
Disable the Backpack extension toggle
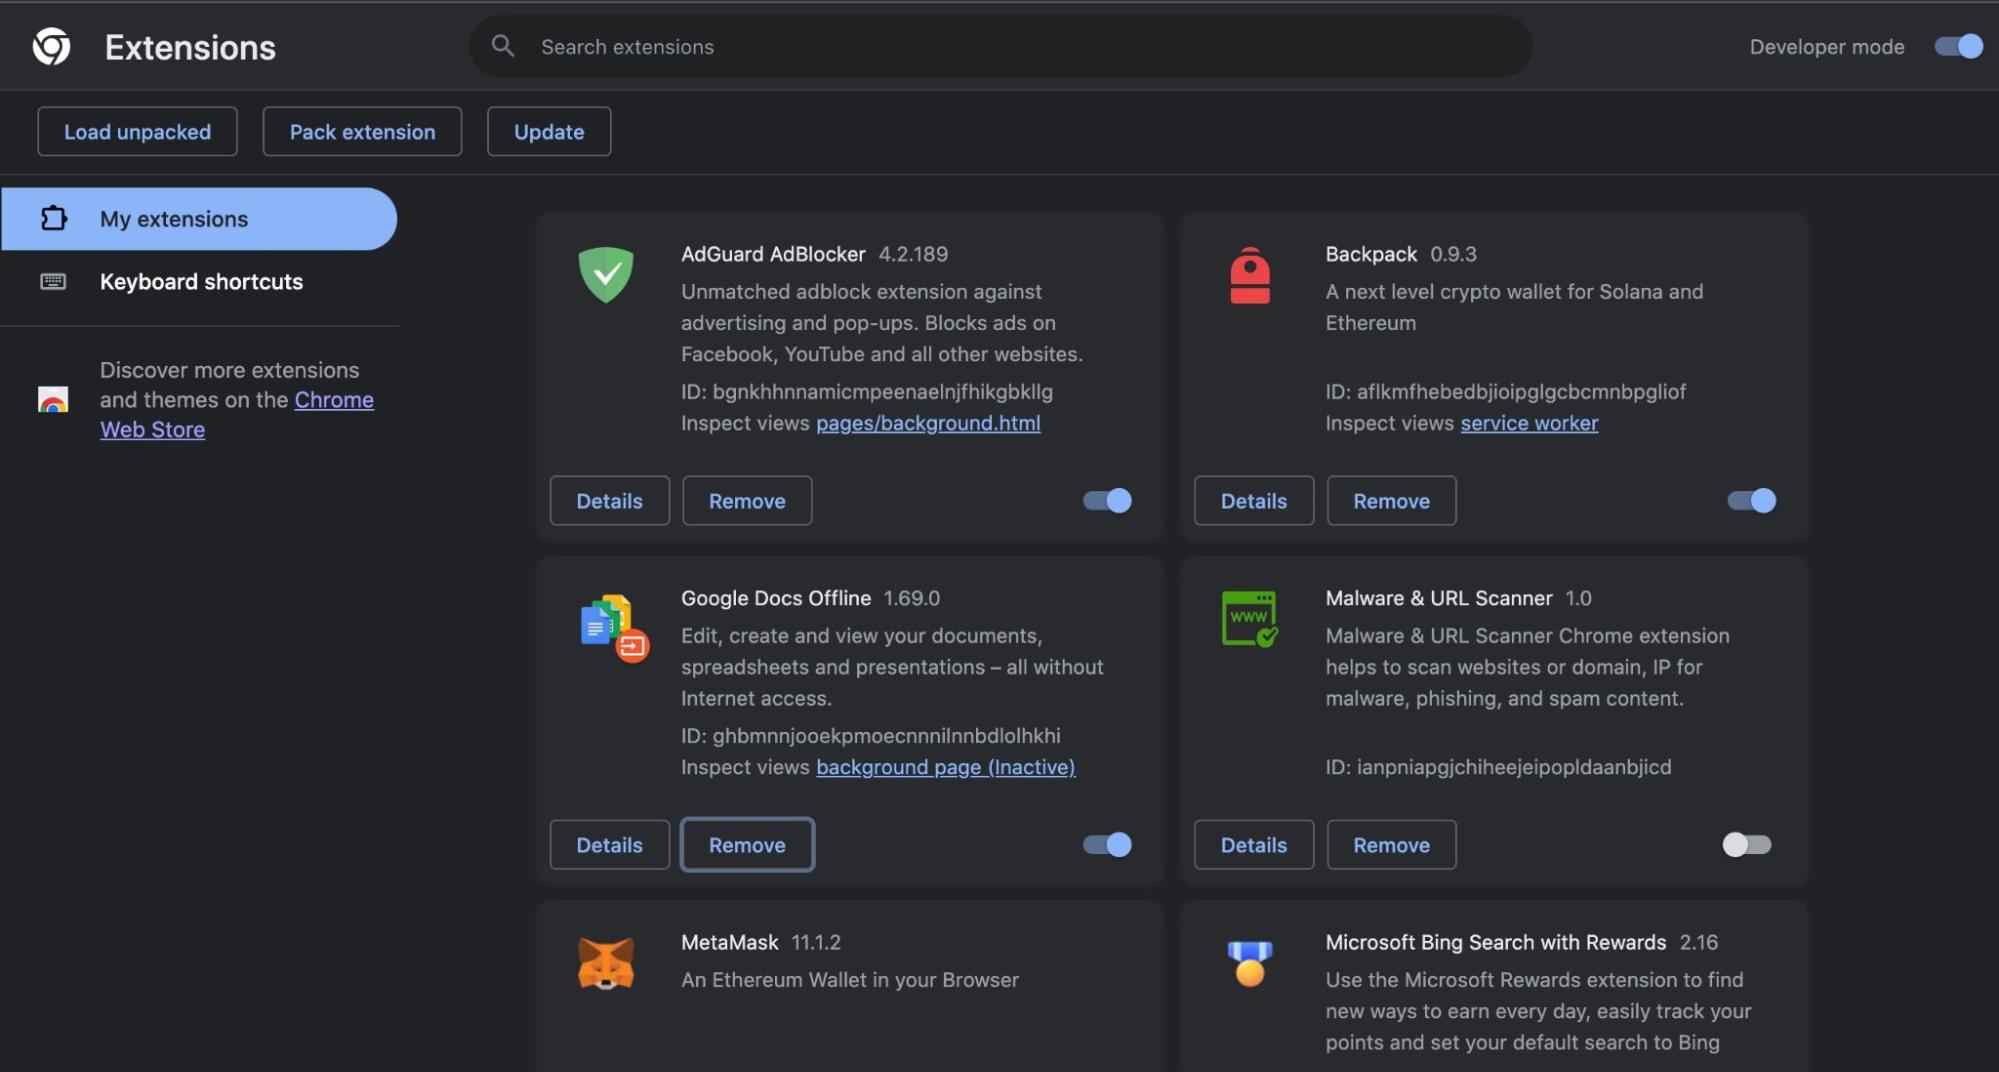[1751, 500]
